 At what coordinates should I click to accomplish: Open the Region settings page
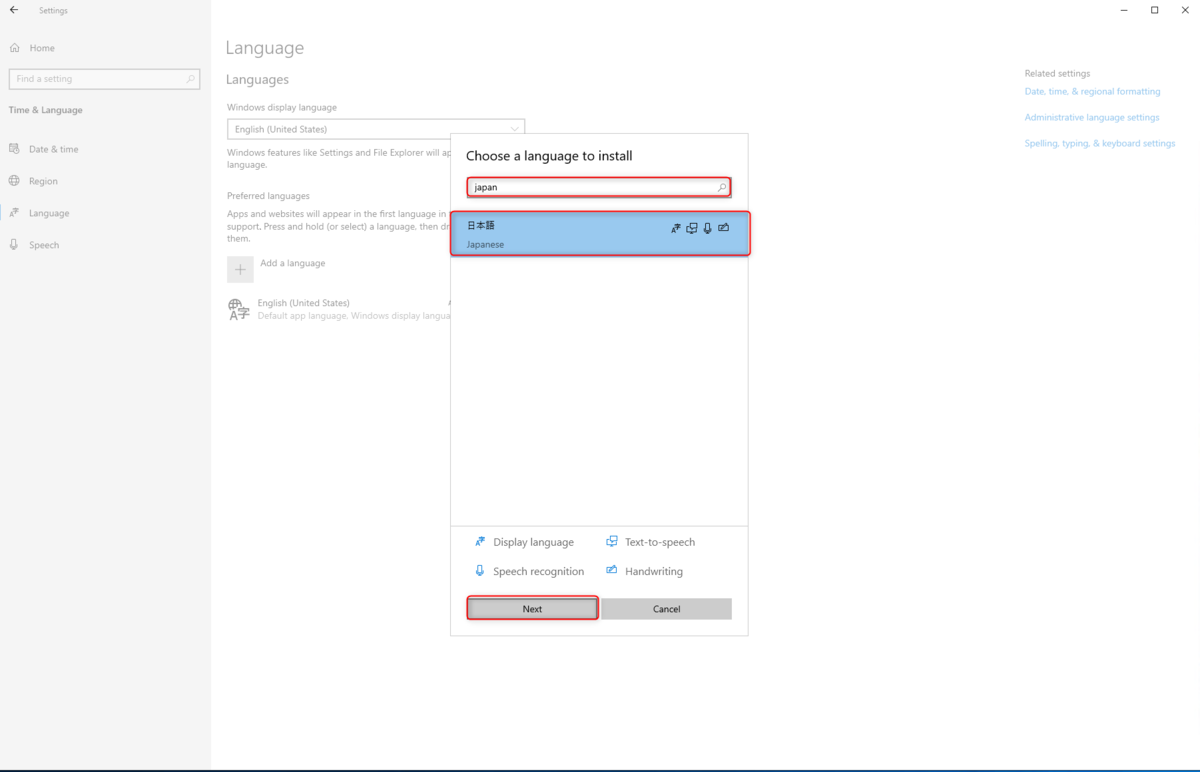coord(43,181)
